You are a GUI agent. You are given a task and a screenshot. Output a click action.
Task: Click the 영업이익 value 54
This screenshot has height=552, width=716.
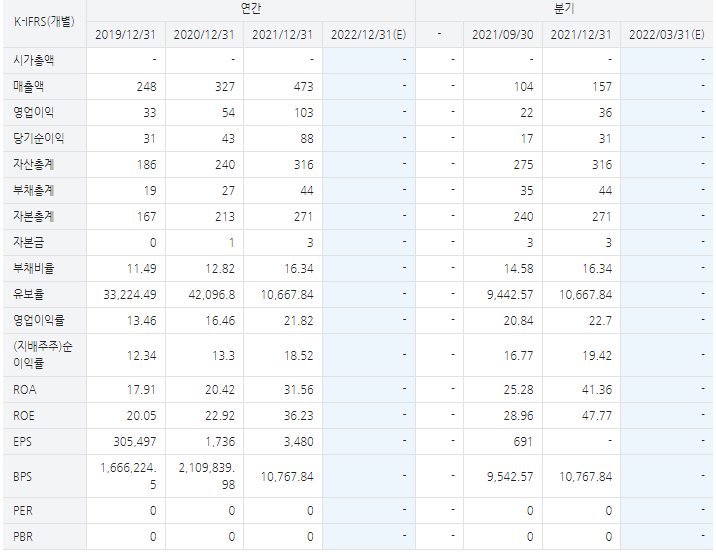click(x=228, y=113)
